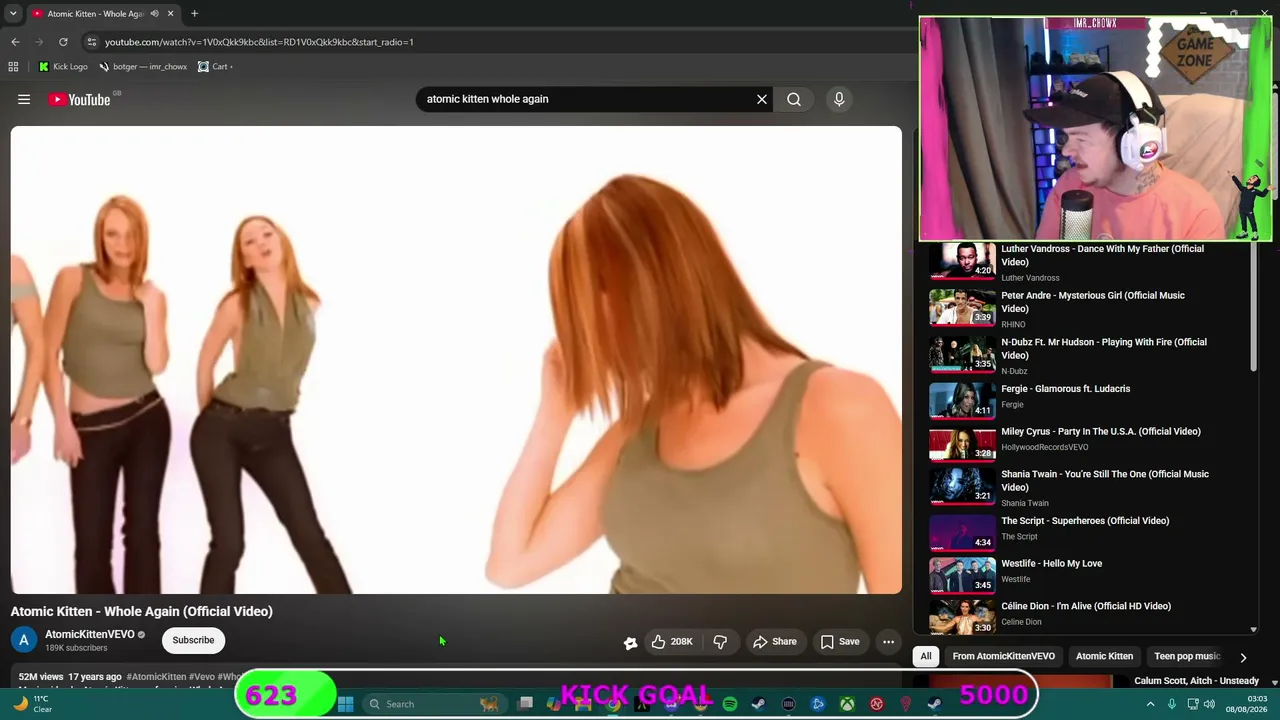Image resolution: width=1280 pixels, height=720 pixels.
Task: Show hidden system tray icons
Action: (x=1150, y=704)
